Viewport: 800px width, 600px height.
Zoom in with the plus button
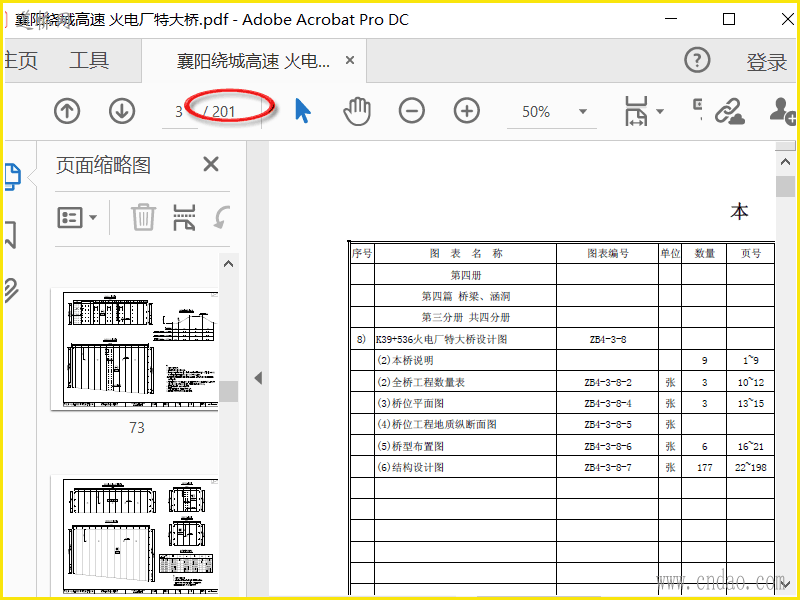coord(467,111)
